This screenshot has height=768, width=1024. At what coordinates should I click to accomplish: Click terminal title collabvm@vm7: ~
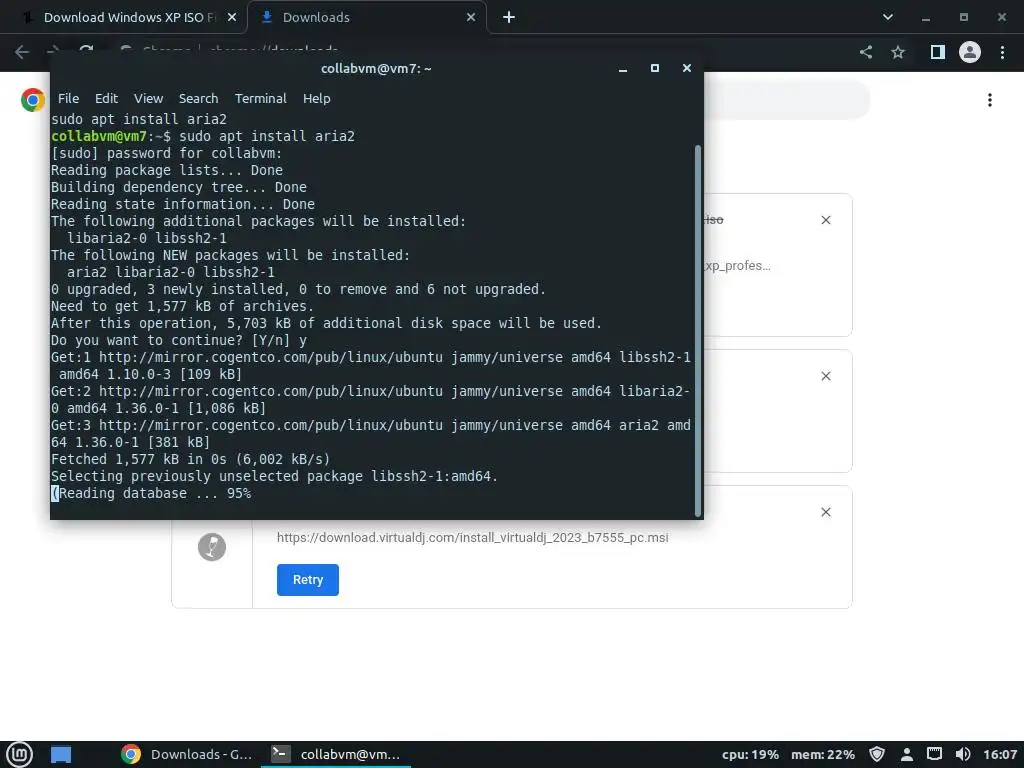tap(376, 69)
